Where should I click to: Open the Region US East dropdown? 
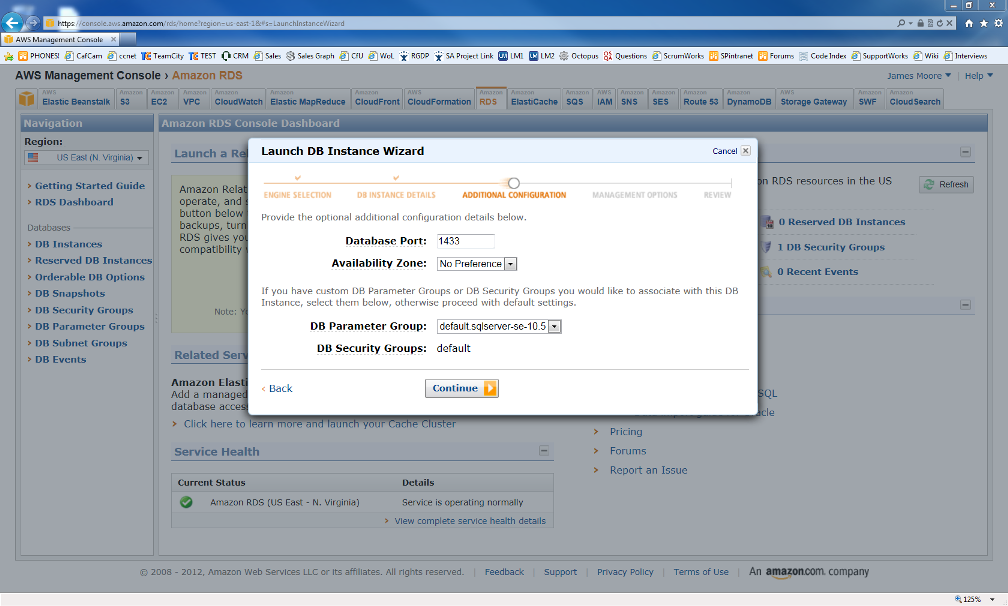point(86,157)
